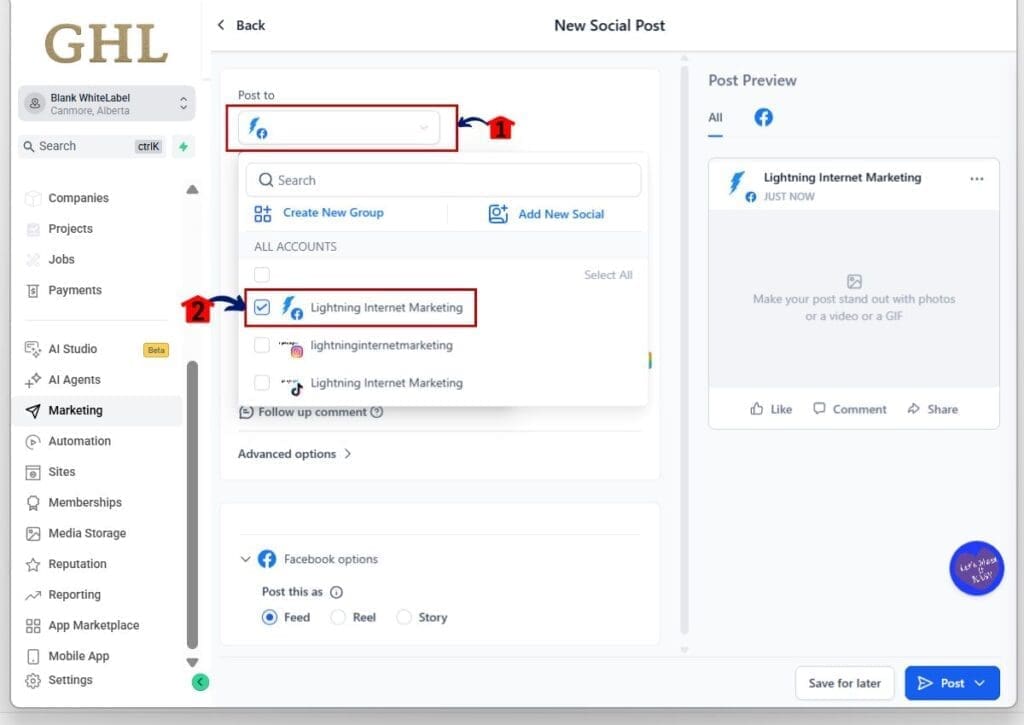Screen dimensions: 1024x725
Task: Click the Like thumbs-up icon
Action: pos(756,409)
